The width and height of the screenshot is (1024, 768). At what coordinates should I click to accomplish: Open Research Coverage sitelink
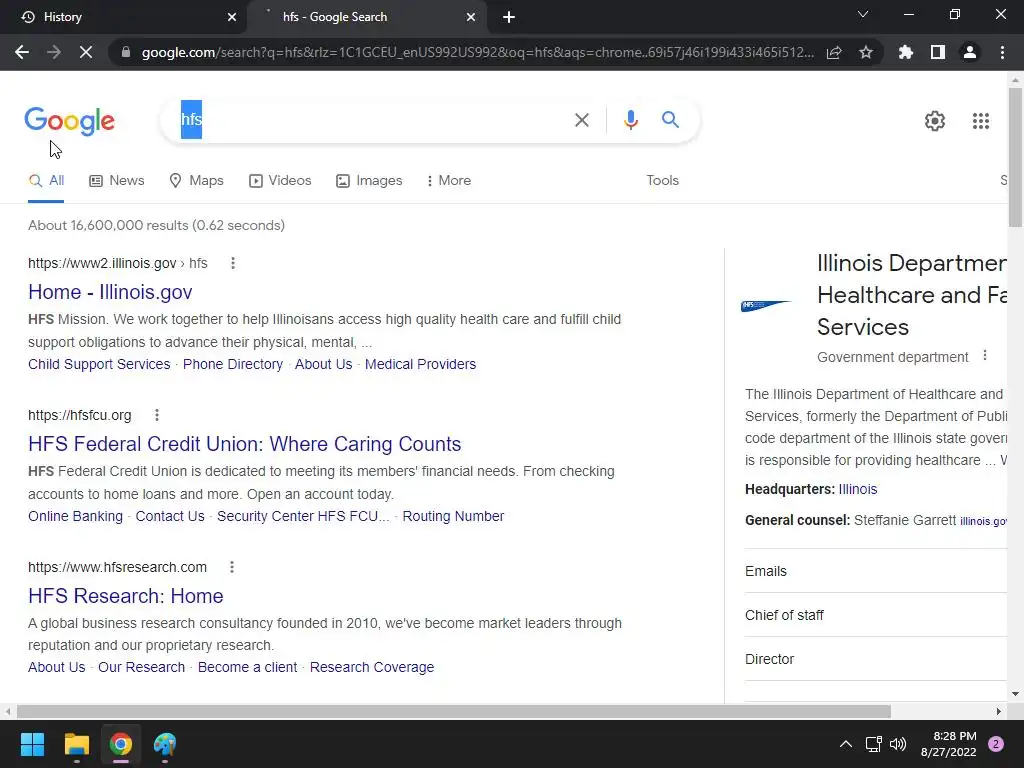(x=372, y=667)
